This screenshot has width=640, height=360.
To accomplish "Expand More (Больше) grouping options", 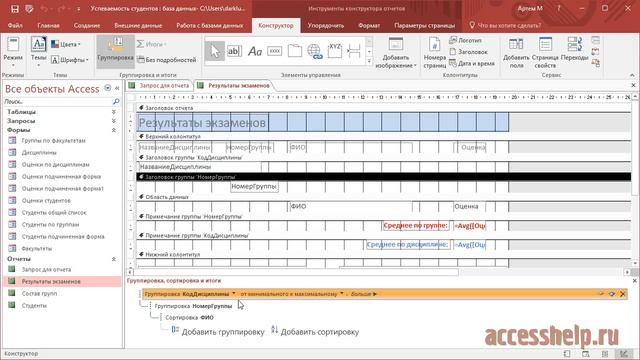I will coord(363,293).
